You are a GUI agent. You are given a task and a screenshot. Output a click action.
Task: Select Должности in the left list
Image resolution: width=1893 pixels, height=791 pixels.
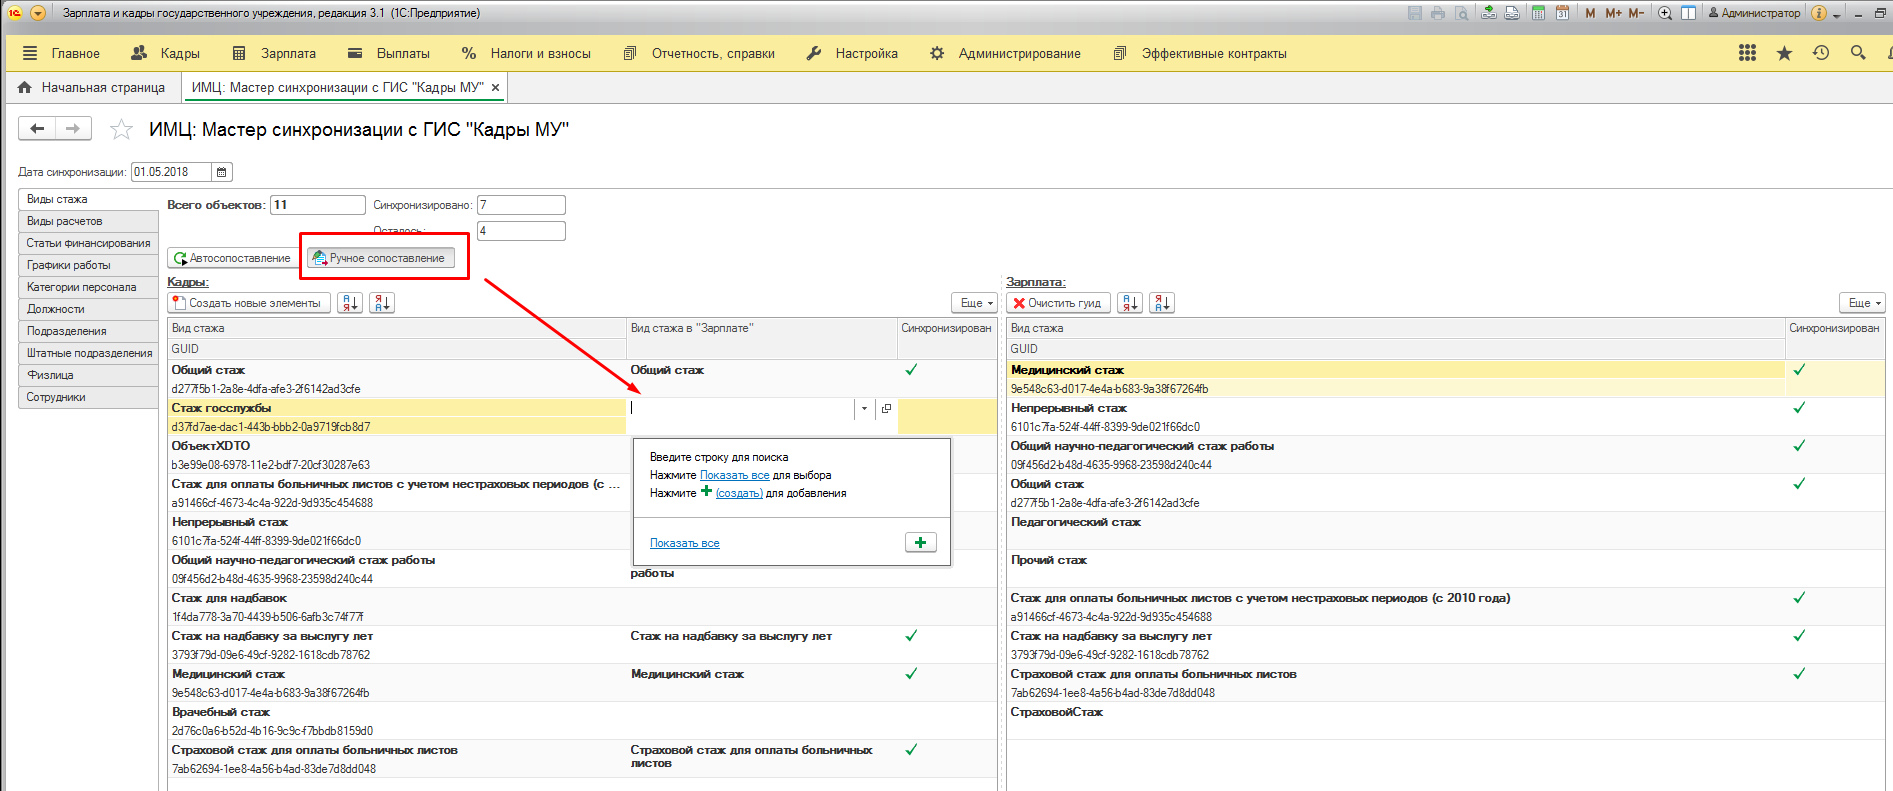tap(56, 309)
